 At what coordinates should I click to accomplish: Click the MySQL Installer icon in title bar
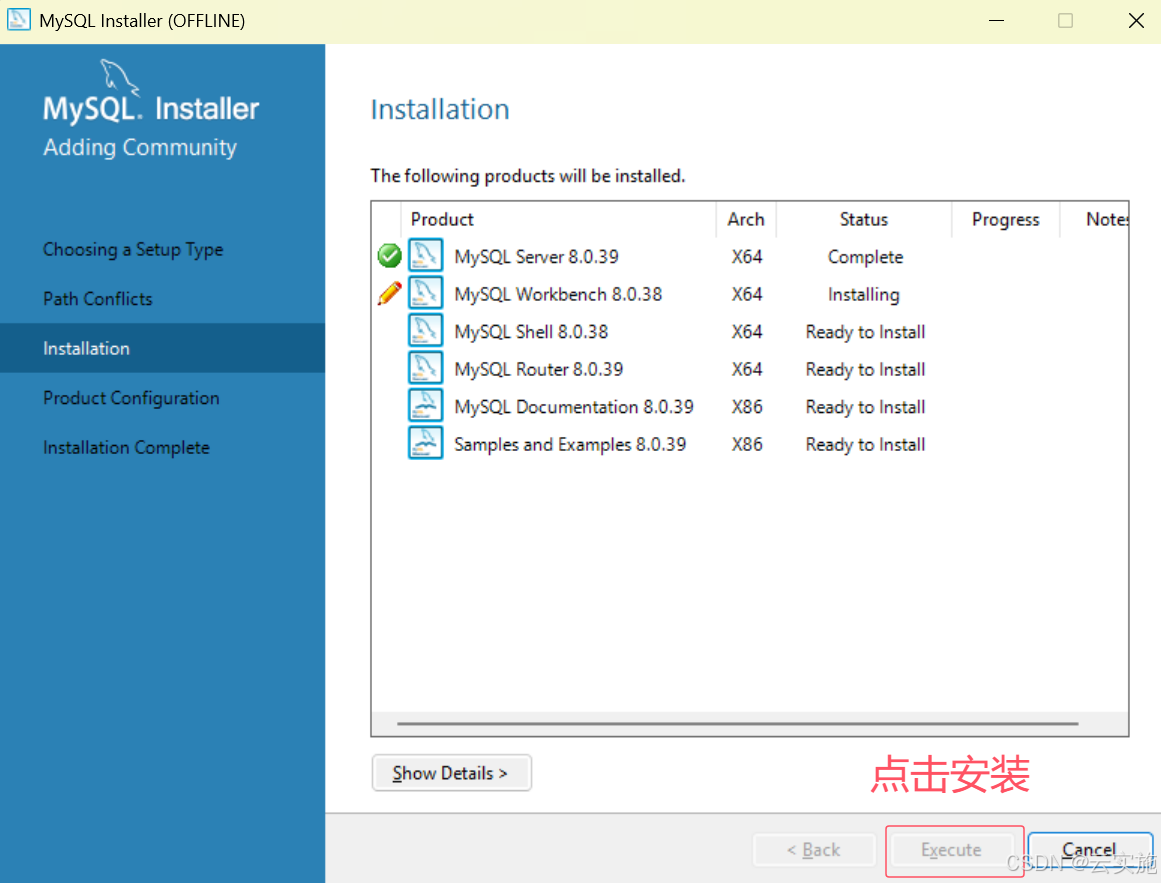click(x=19, y=20)
